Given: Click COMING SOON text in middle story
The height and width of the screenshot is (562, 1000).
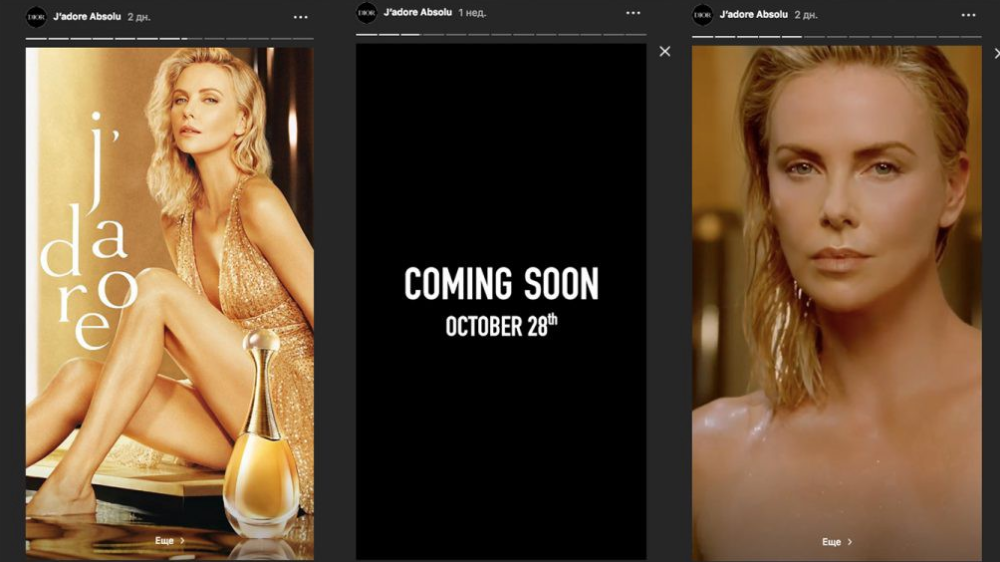Looking at the screenshot, I should coord(501,284).
